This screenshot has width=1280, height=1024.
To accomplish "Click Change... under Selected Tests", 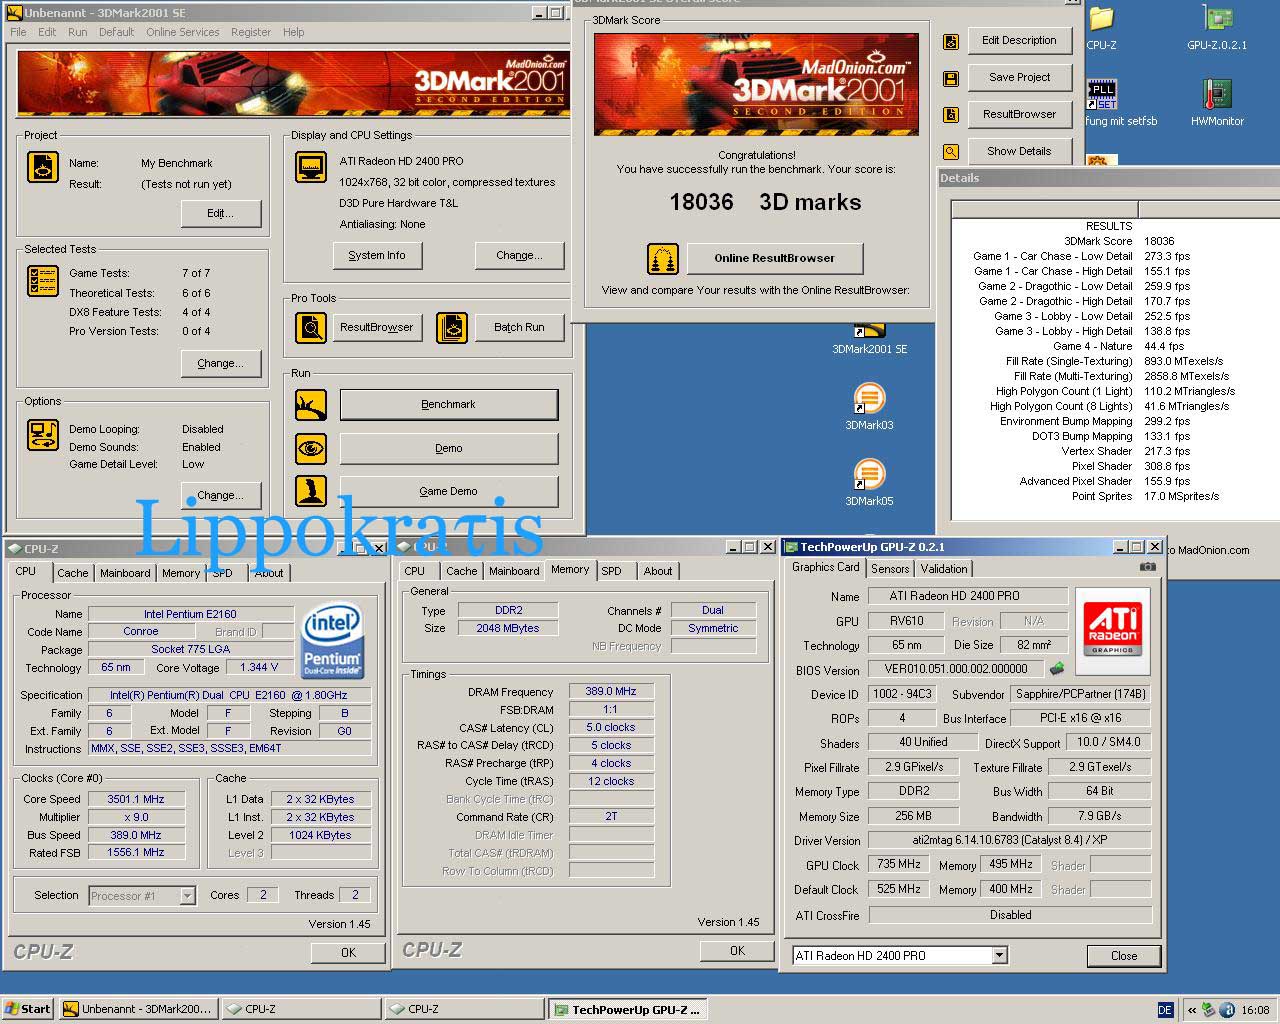I will pos(221,363).
